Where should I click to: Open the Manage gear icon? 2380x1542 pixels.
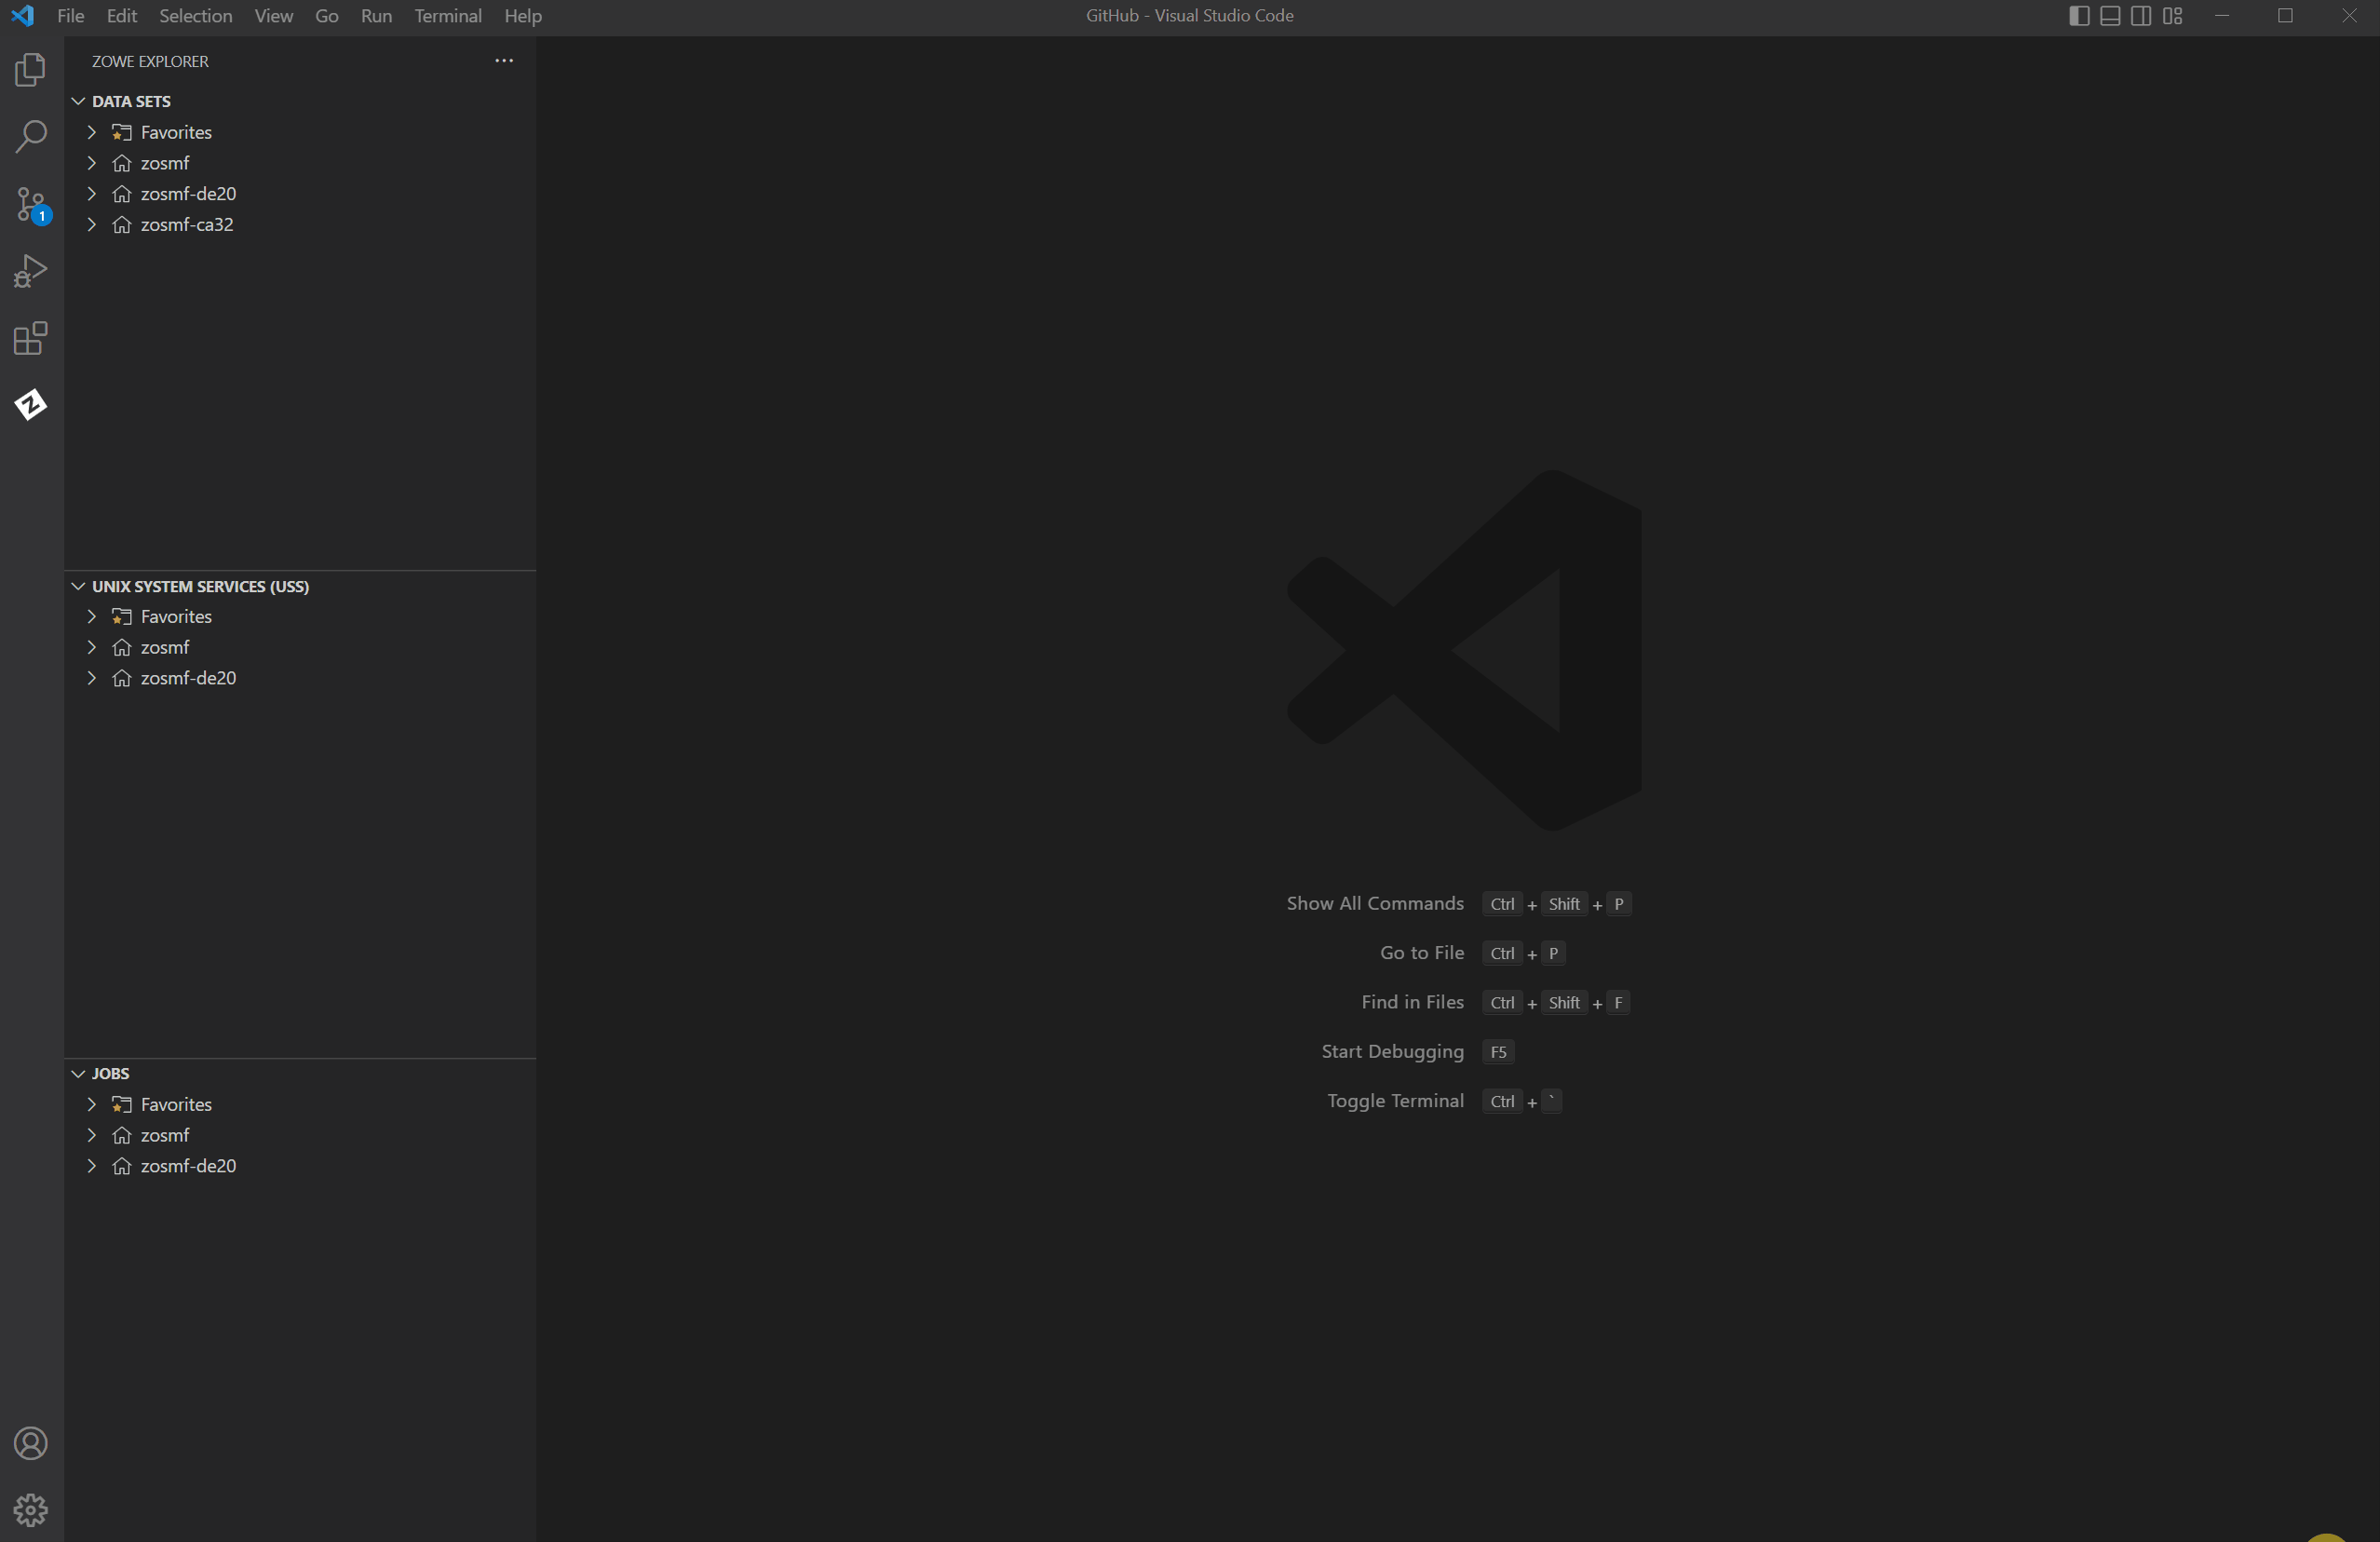coord(31,1509)
